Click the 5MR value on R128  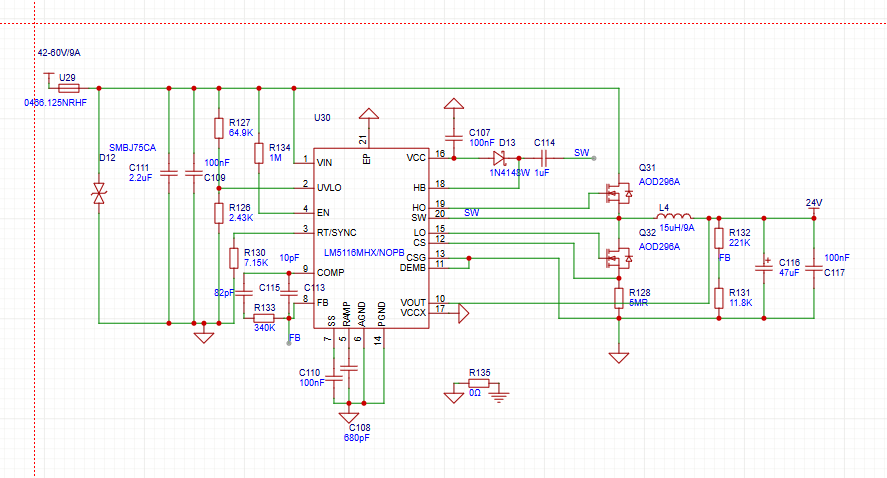[x=638, y=303]
